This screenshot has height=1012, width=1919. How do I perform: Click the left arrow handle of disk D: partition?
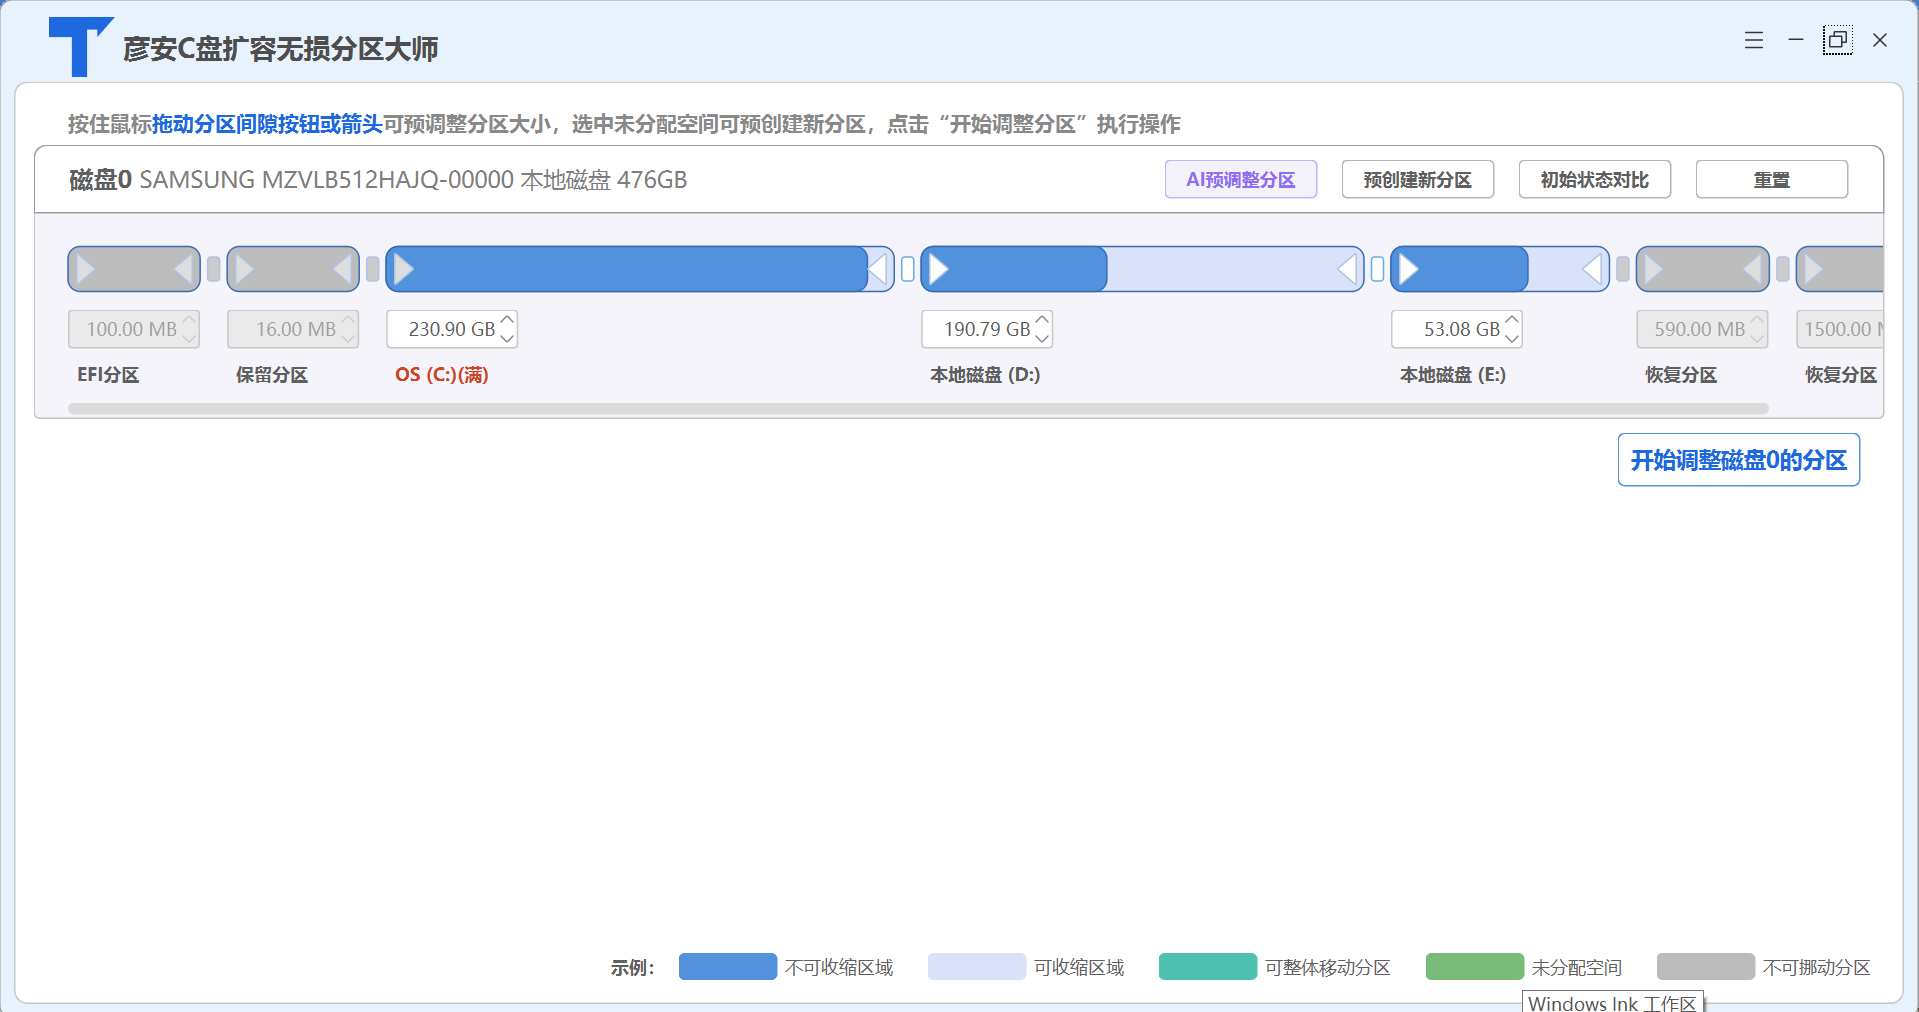pyautogui.click(x=939, y=269)
